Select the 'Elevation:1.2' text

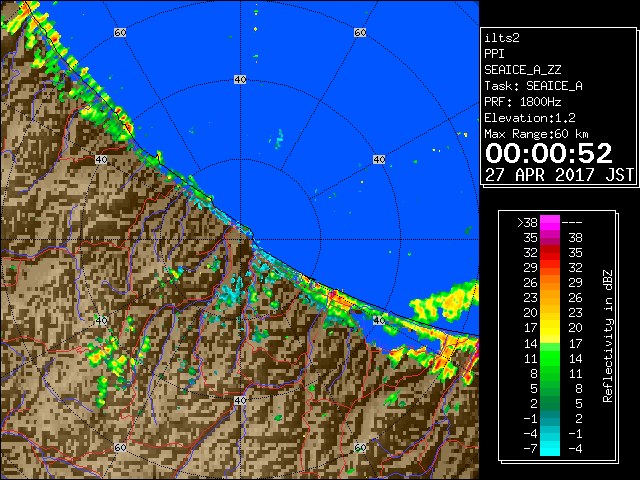(x=530, y=118)
